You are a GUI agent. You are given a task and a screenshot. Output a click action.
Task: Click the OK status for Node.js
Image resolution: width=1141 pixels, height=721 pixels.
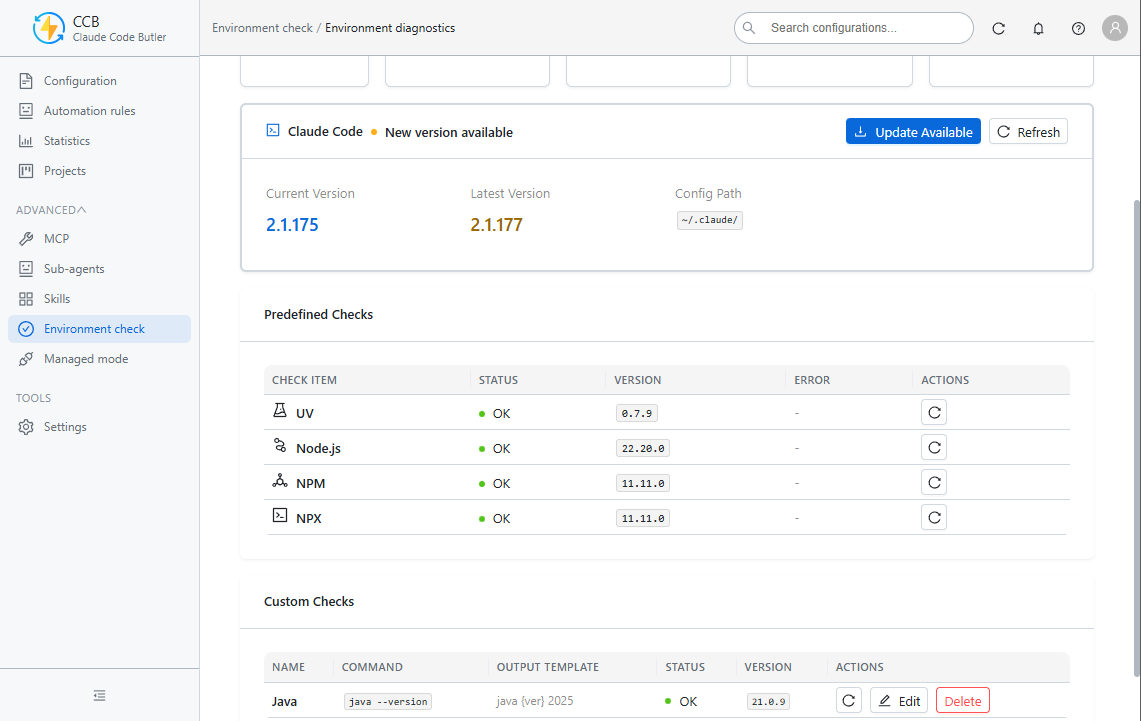tap(495, 448)
